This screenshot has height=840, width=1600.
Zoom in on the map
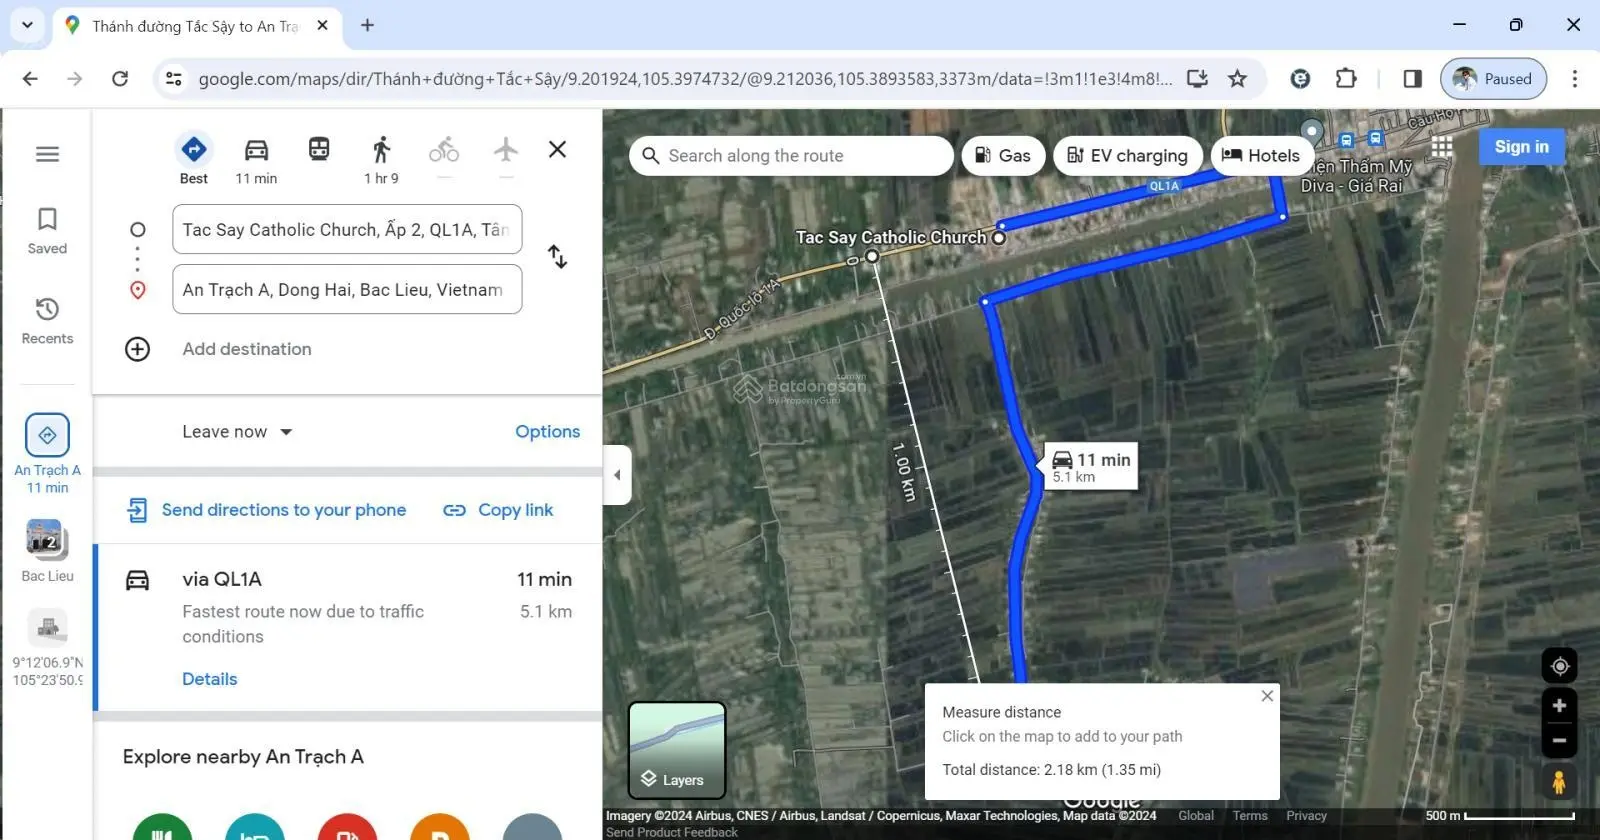(1559, 706)
